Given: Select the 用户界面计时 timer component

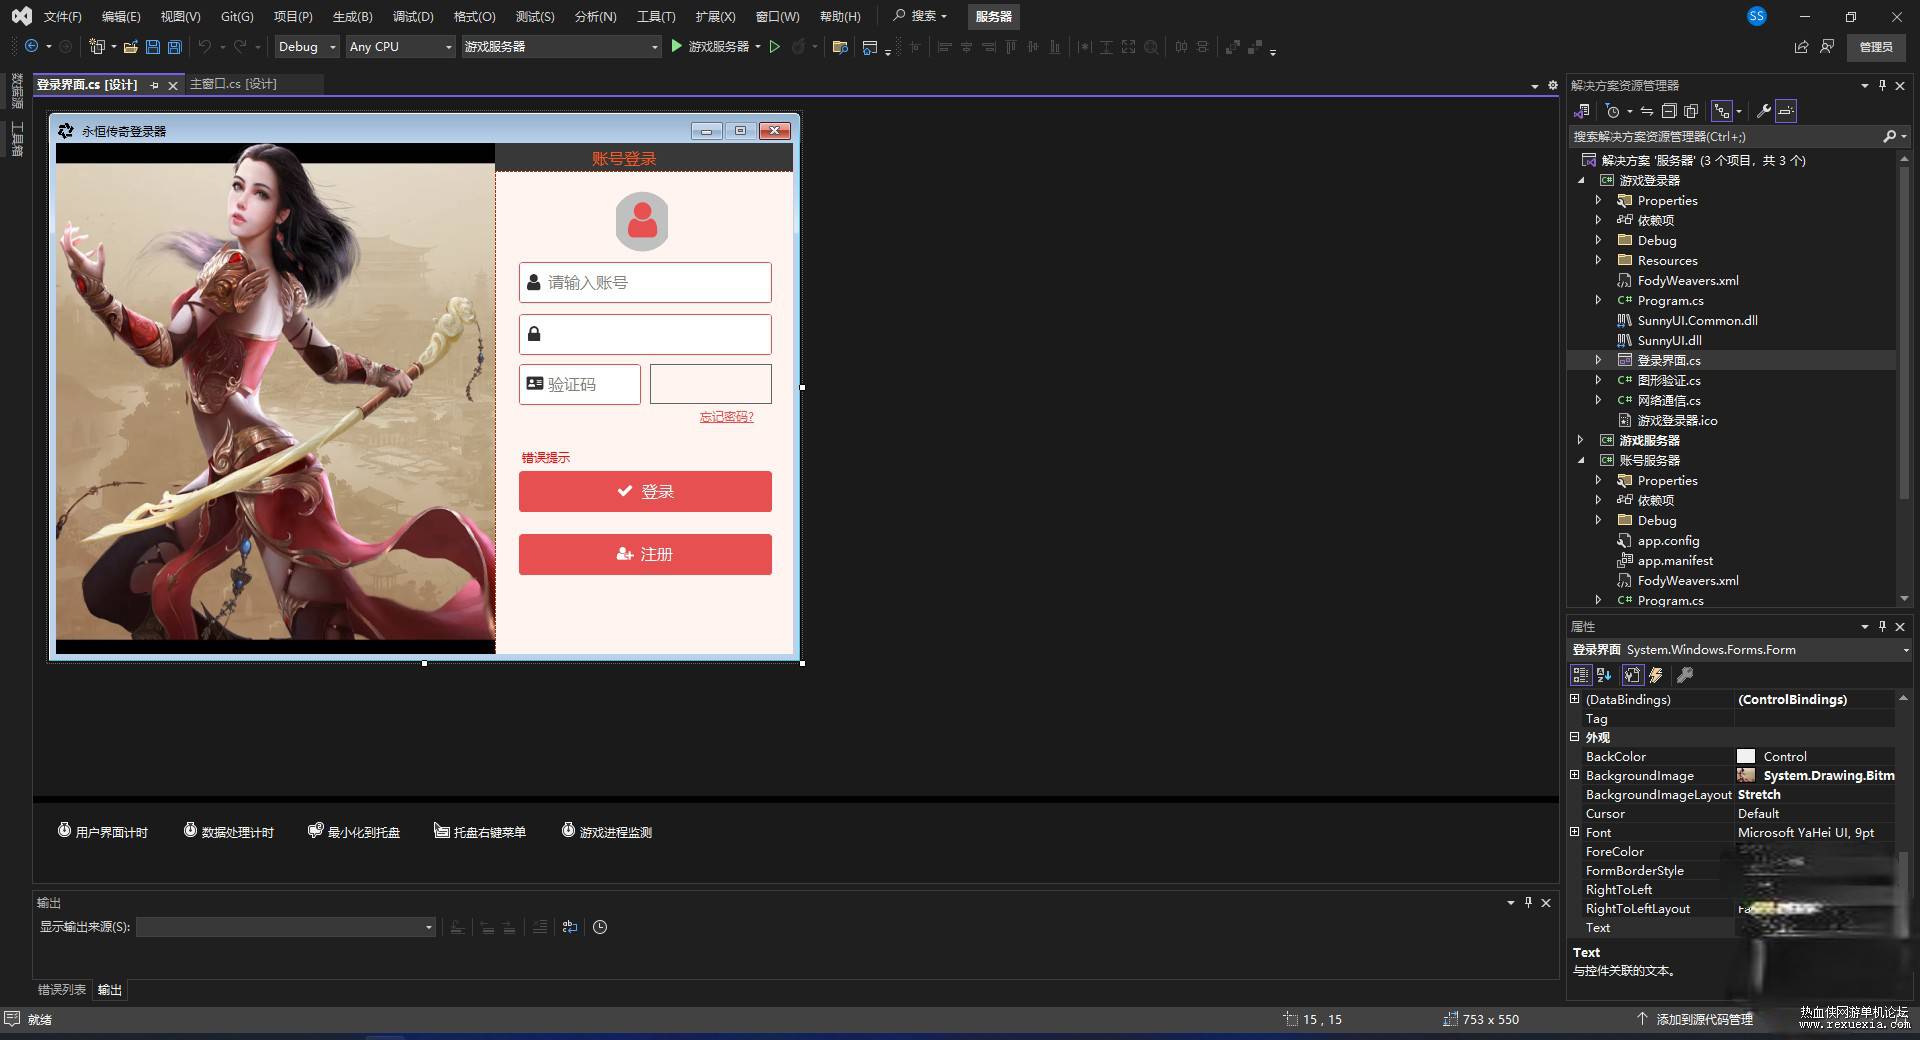Looking at the screenshot, I should tap(103, 832).
